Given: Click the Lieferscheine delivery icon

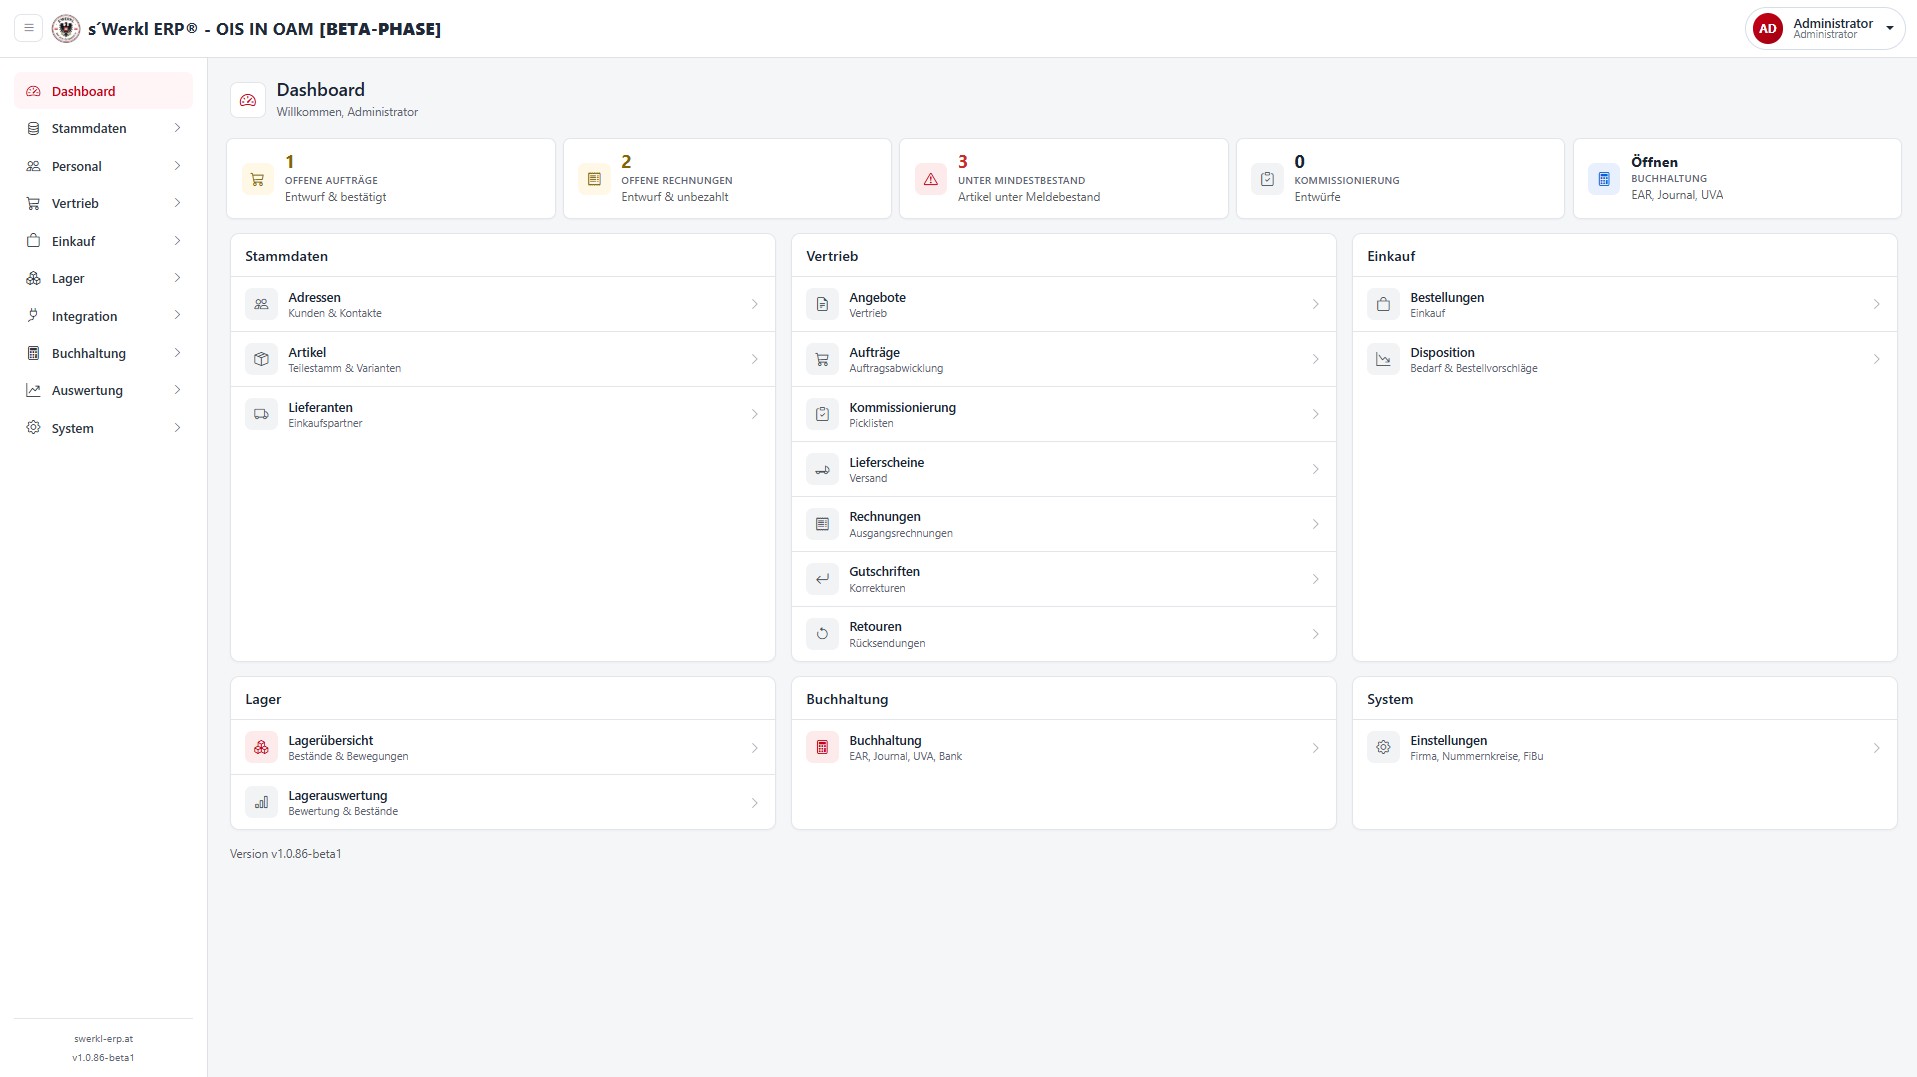Looking at the screenshot, I should click(x=822, y=469).
